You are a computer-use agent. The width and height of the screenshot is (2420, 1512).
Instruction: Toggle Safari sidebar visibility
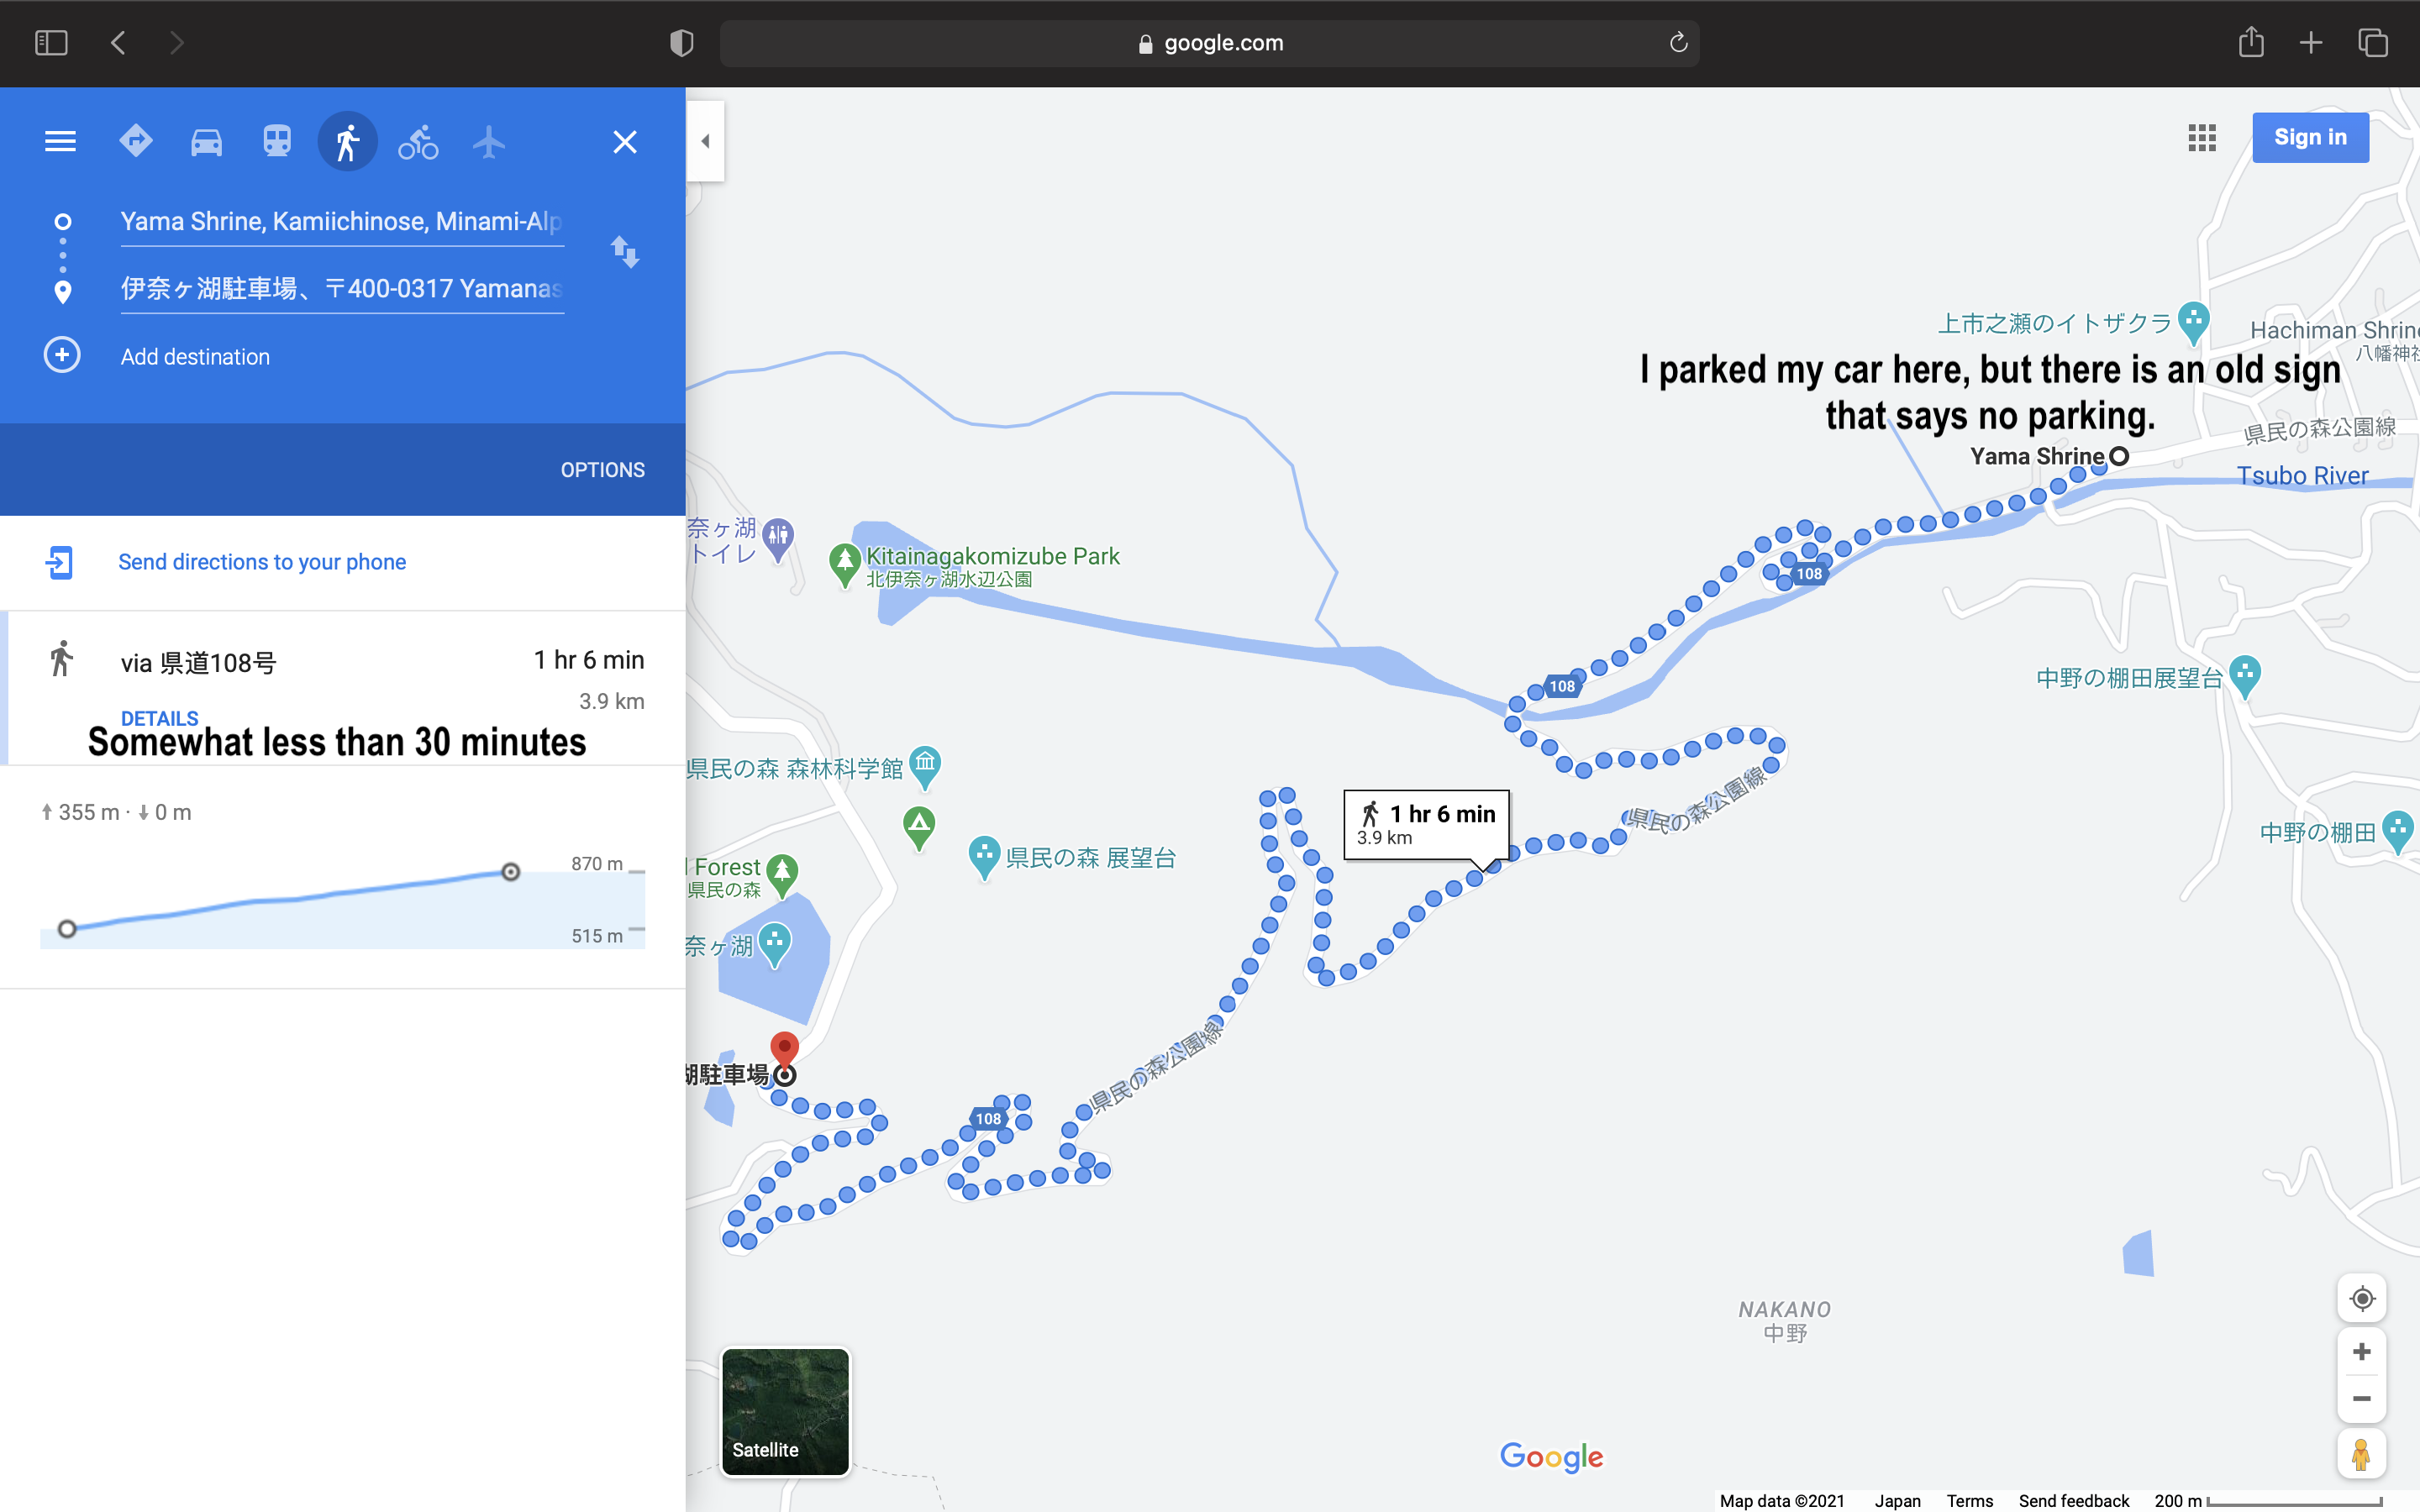click(51, 43)
